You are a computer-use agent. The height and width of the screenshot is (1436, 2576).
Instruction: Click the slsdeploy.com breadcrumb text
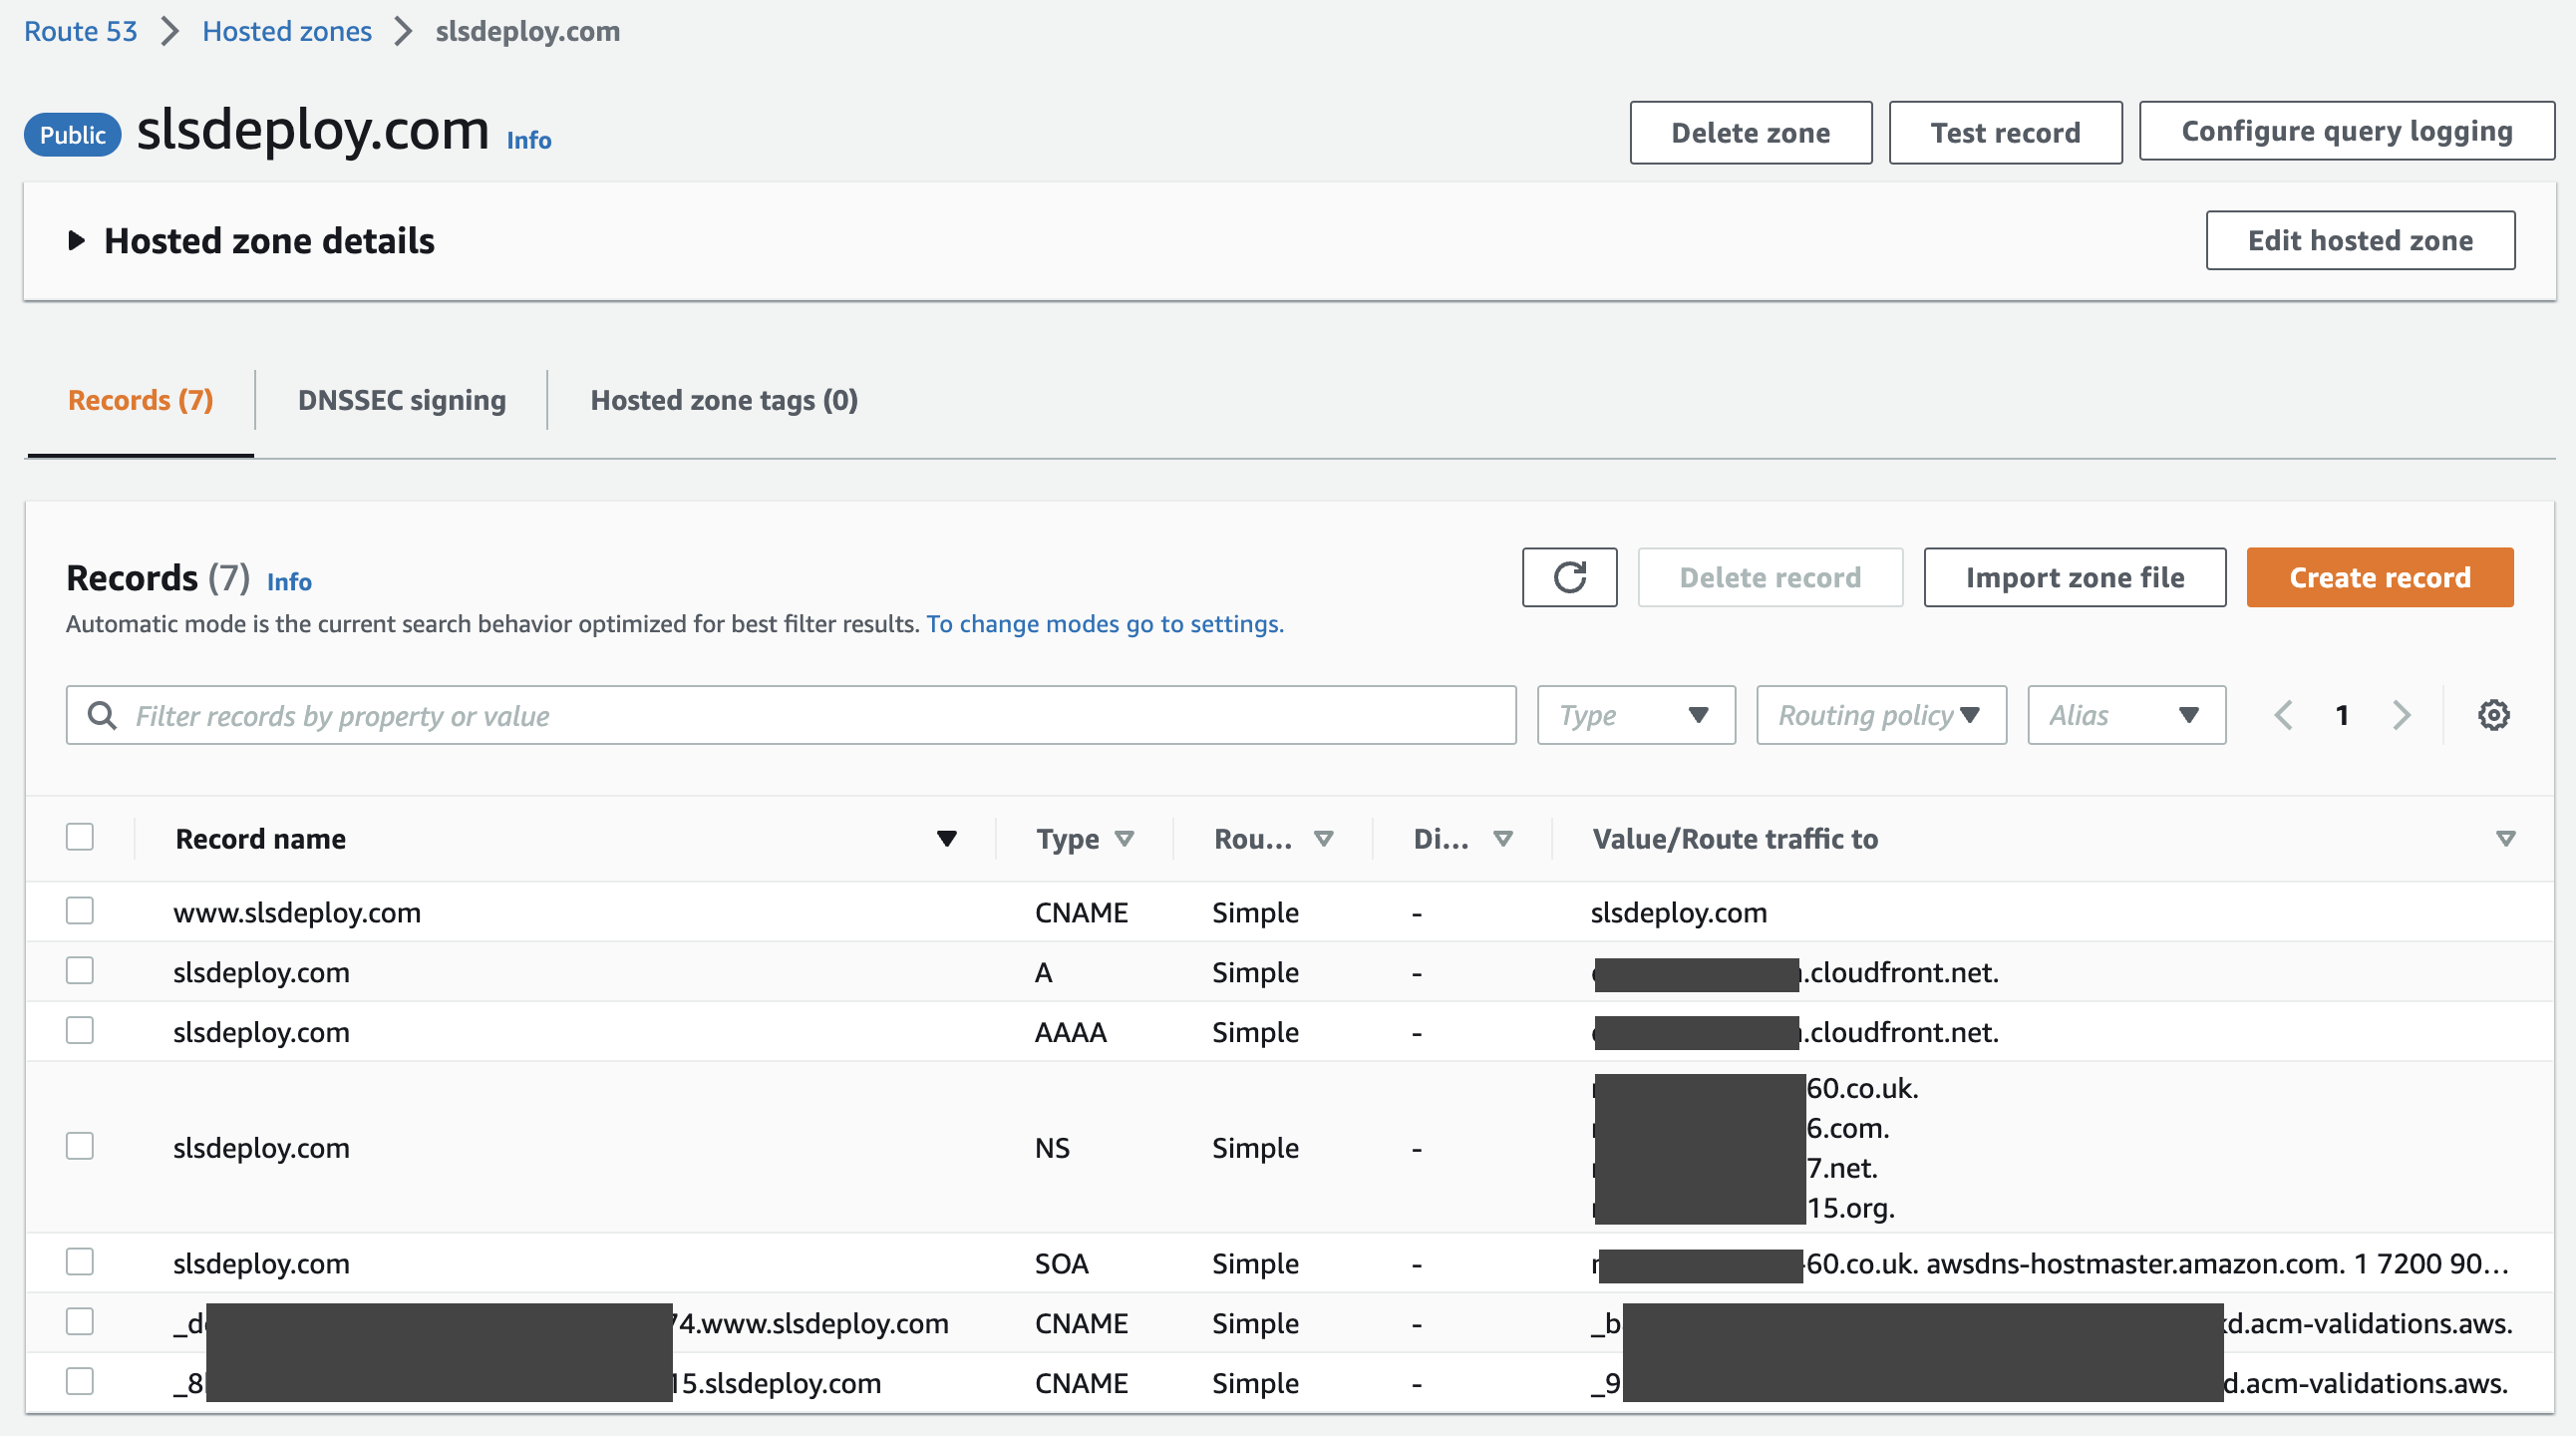(x=528, y=31)
